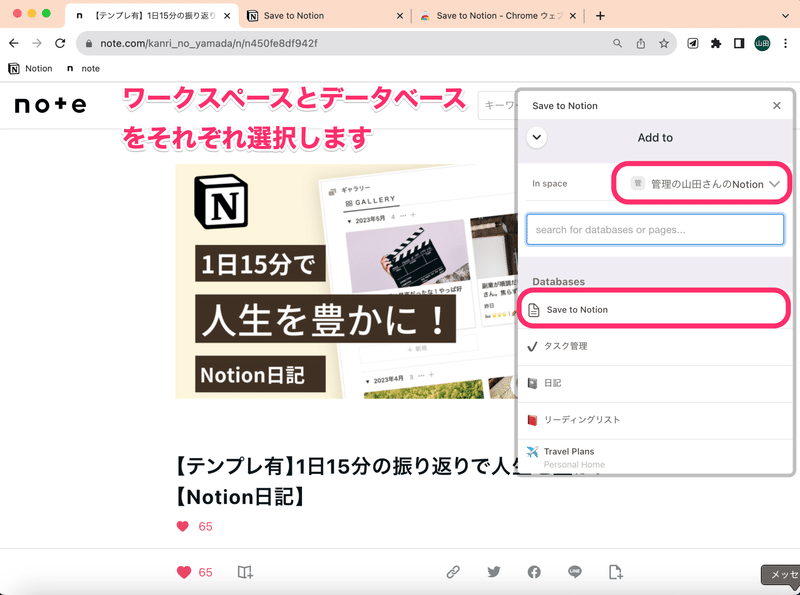The image size is (800, 595).
Task: Close the 1日15分の振り返り tab
Action: click(x=227, y=16)
